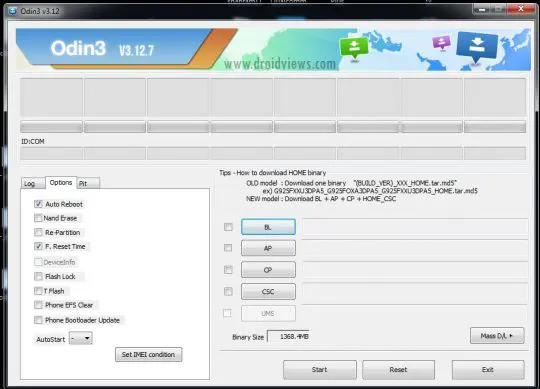Click the AP file button

pos(268,248)
